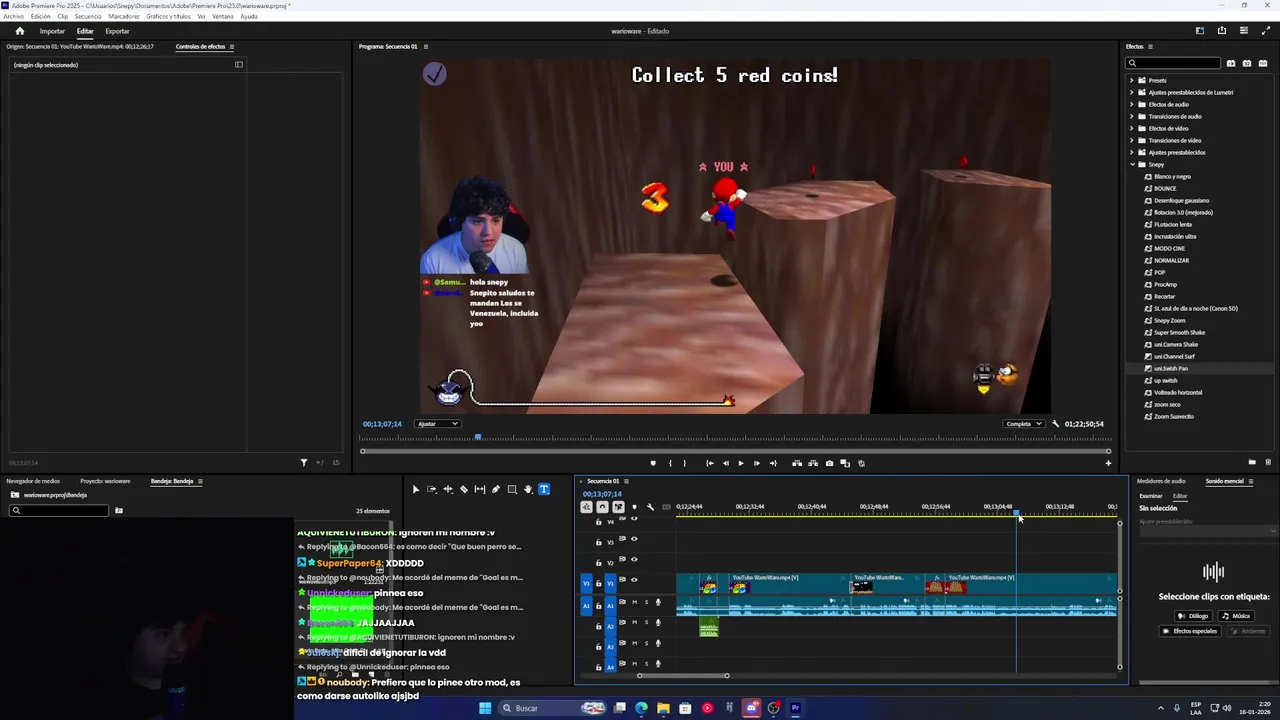
Task: Select the Razor tool
Action: coord(464,489)
